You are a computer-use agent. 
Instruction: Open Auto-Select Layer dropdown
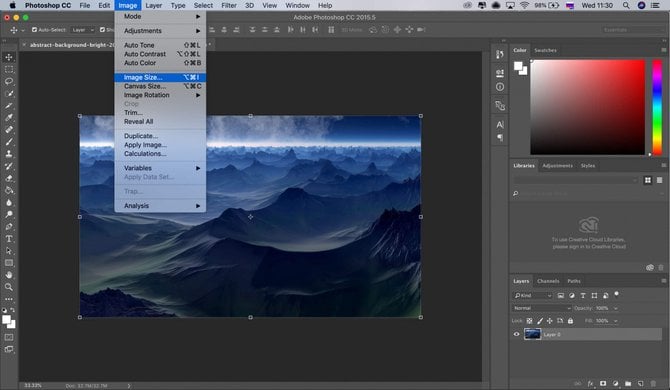pos(83,30)
